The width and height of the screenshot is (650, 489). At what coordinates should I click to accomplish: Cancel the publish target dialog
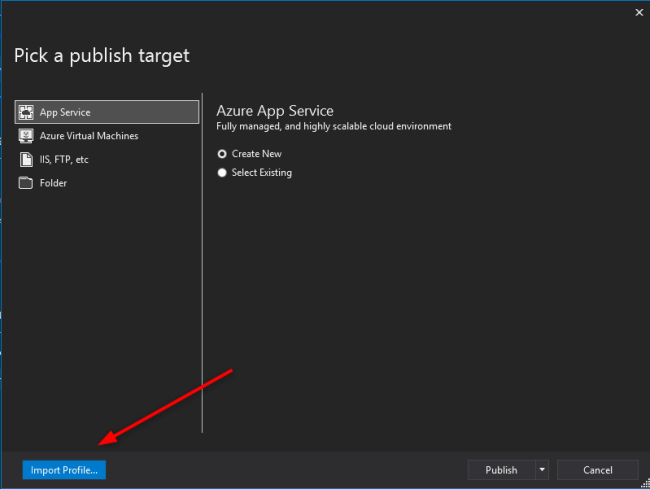pyautogui.click(x=597, y=470)
